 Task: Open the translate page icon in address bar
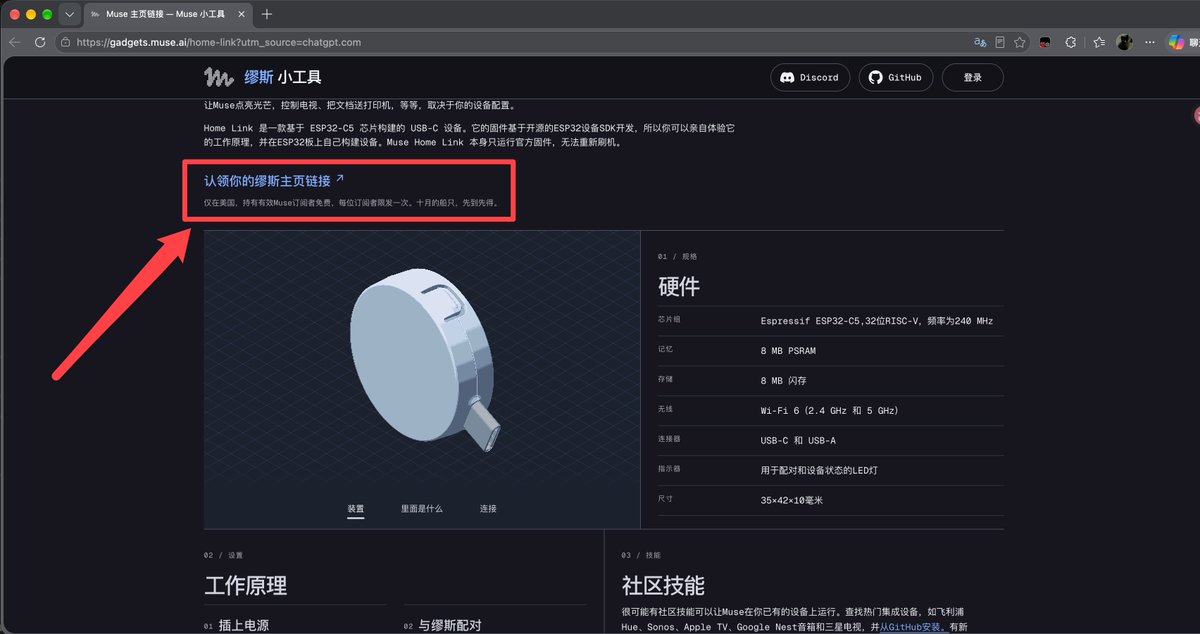pyautogui.click(x=980, y=42)
